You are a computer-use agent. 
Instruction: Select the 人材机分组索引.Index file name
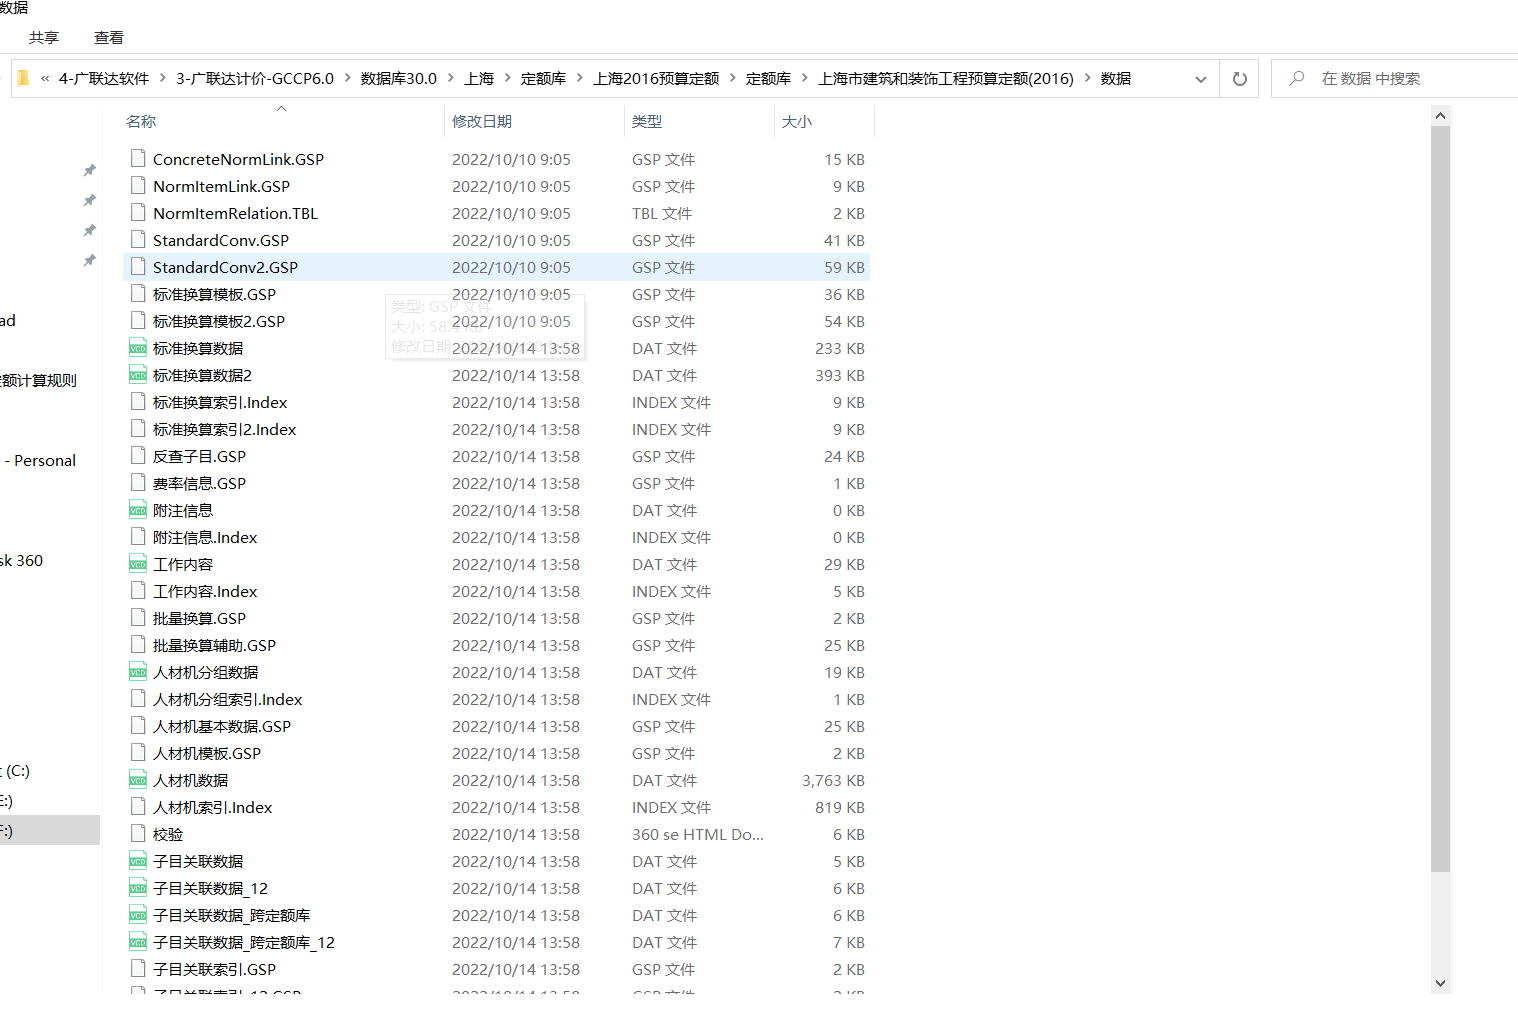(227, 699)
